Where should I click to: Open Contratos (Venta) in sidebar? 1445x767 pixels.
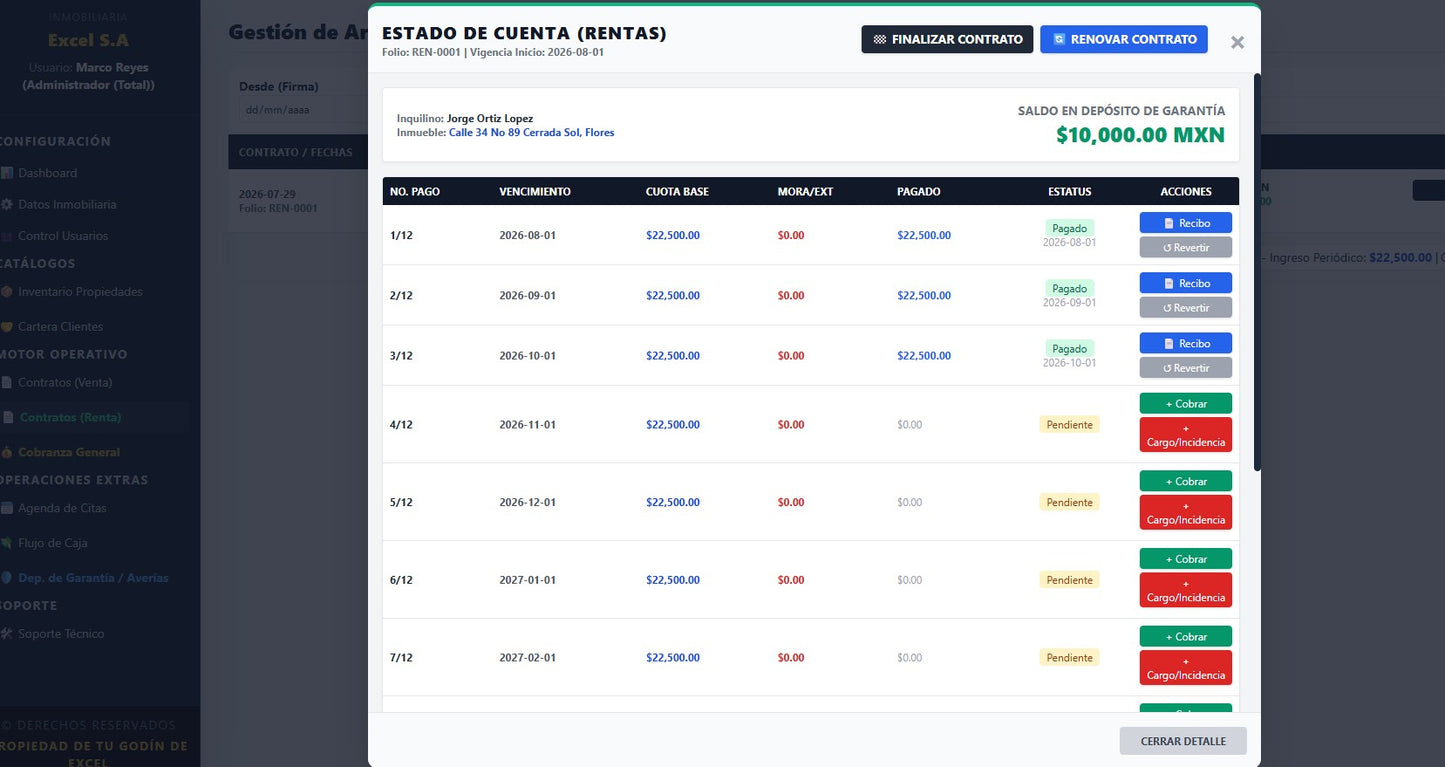coord(65,382)
